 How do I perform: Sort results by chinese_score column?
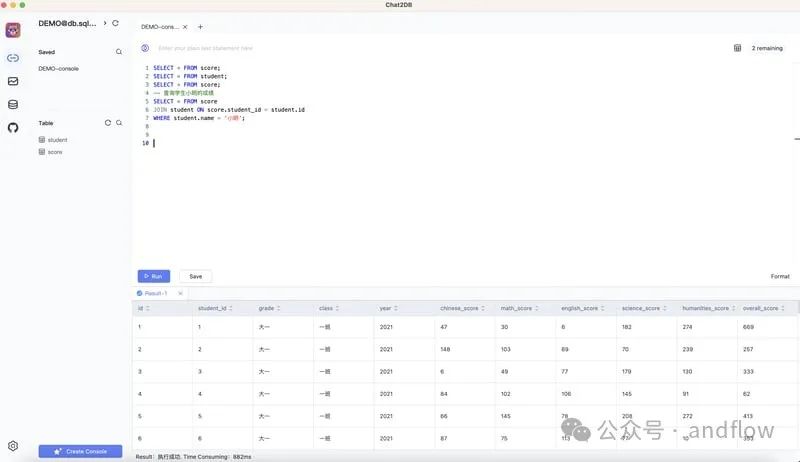483,308
